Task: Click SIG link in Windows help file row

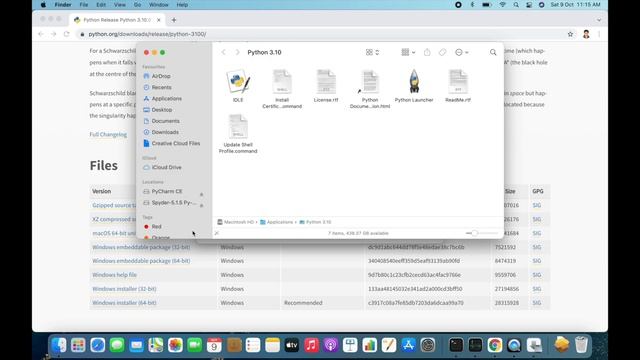Action: 537,275
